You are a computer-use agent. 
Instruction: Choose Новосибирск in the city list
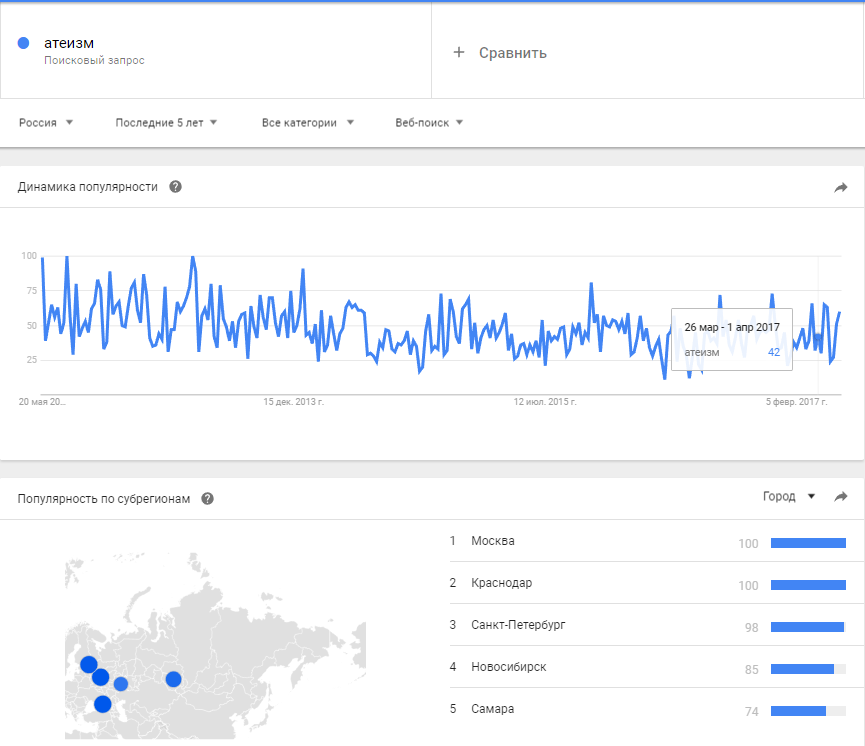point(508,667)
